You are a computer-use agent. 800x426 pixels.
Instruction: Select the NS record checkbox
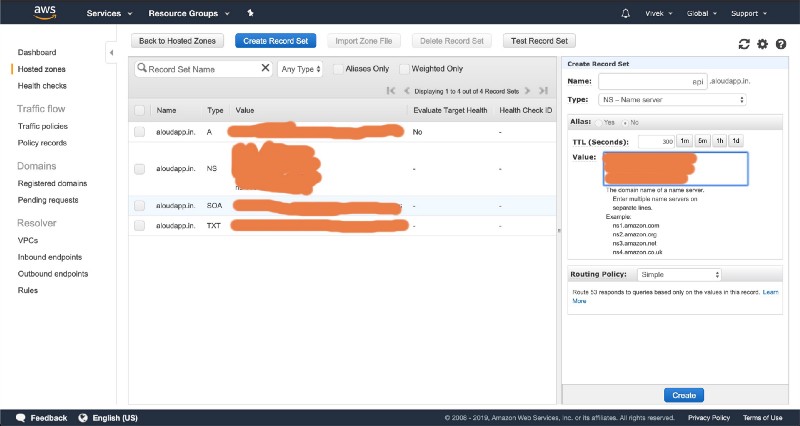tap(139, 169)
